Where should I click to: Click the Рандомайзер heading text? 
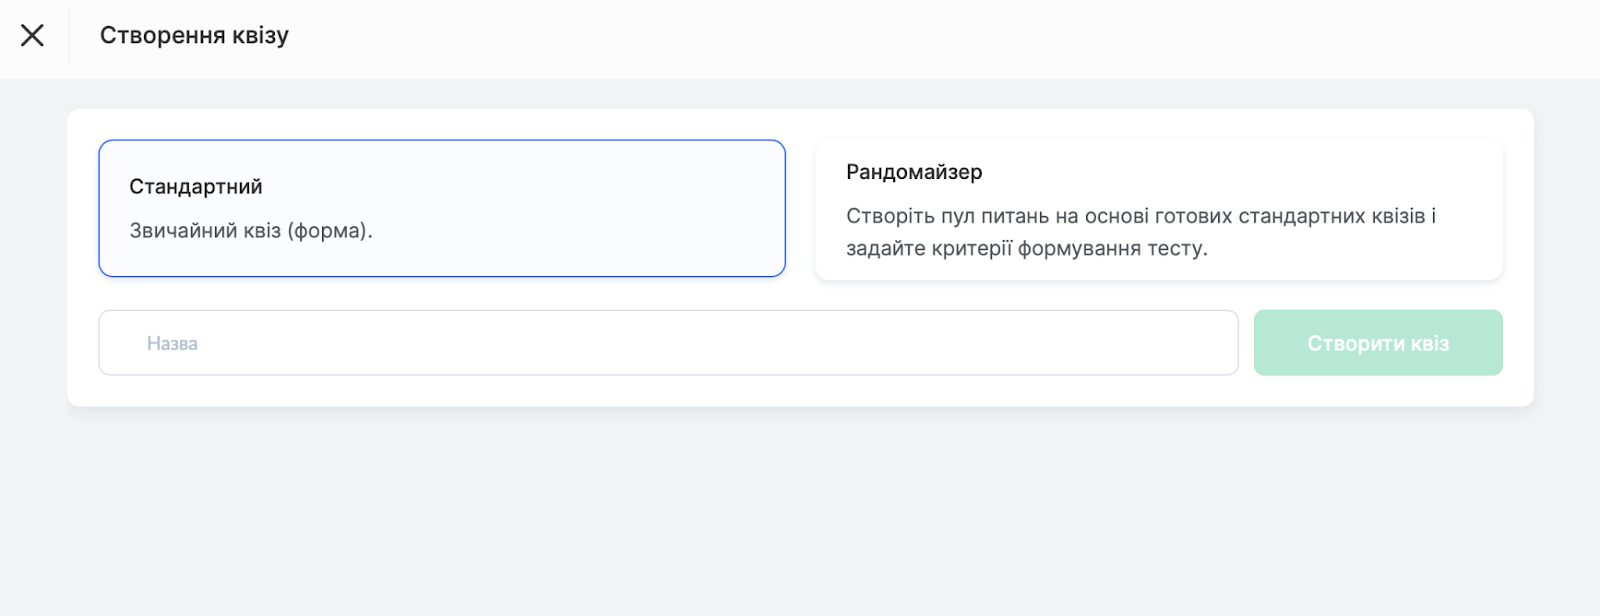tap(914, 172)
